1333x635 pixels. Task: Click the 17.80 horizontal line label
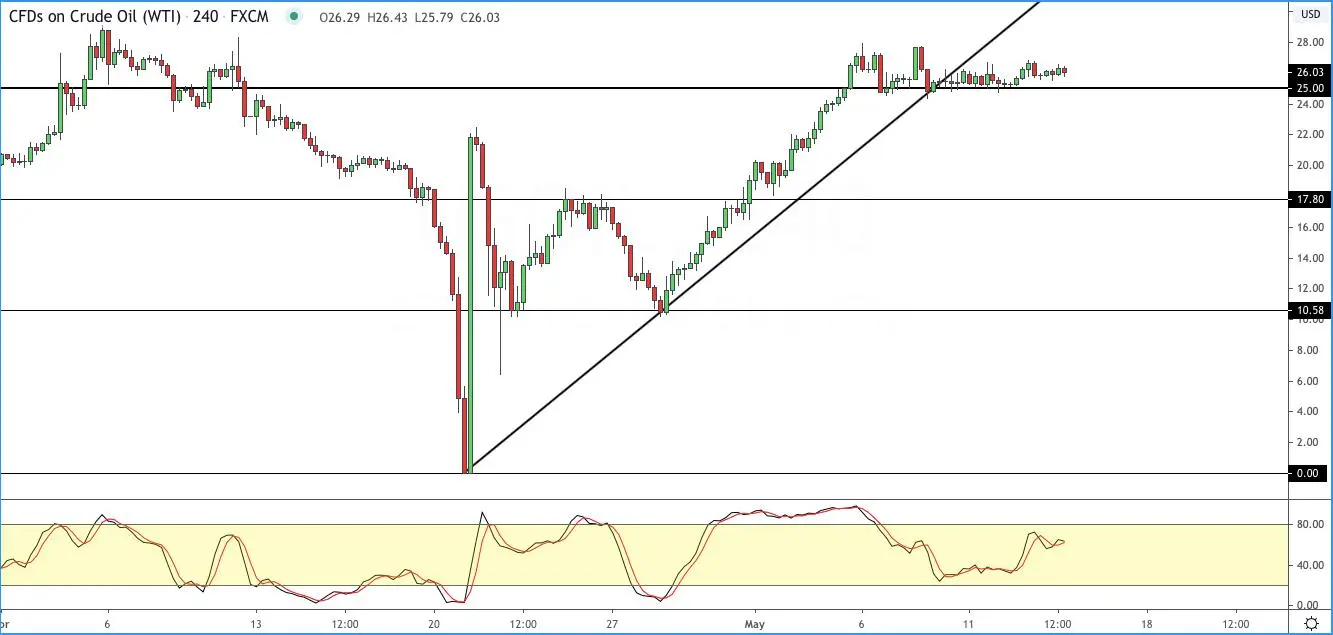pos(1310,199)
